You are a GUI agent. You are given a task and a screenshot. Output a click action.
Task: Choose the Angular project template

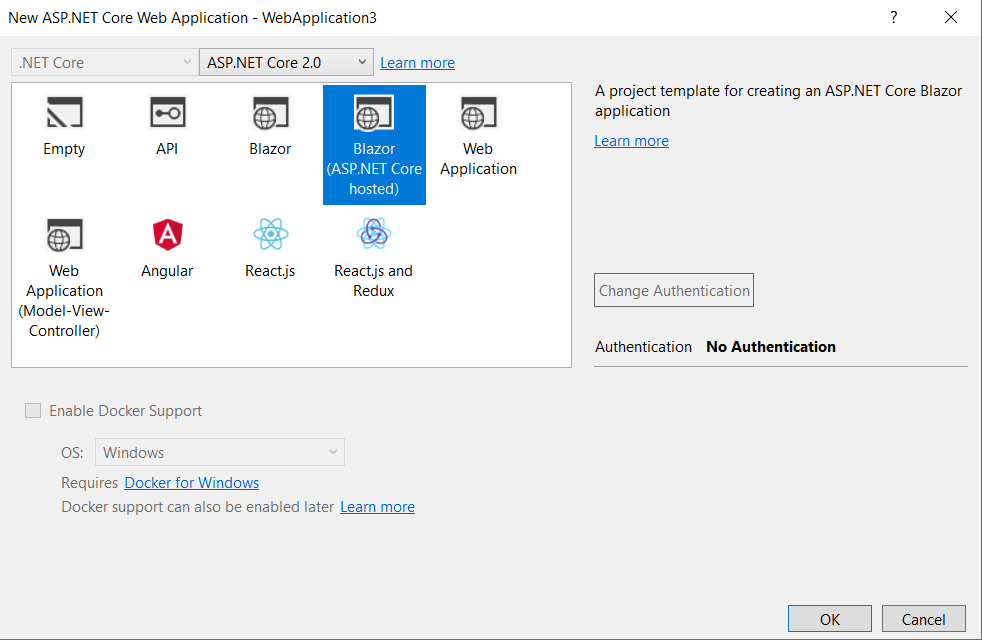click(167, 245)
